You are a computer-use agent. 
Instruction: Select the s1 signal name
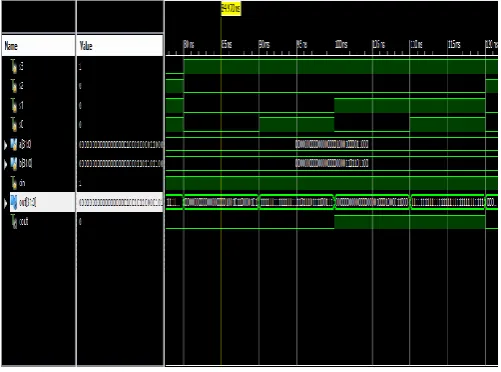(x=21, y=105)
